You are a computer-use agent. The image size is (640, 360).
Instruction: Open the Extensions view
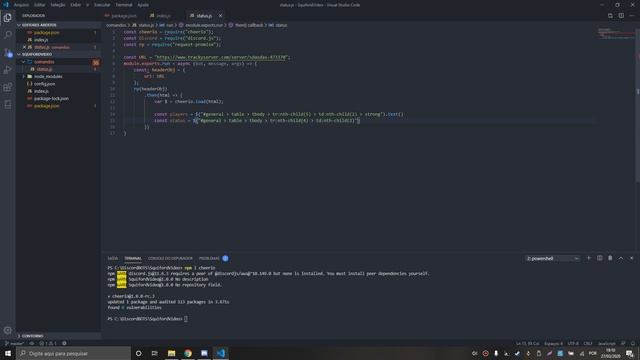[8, 87]
